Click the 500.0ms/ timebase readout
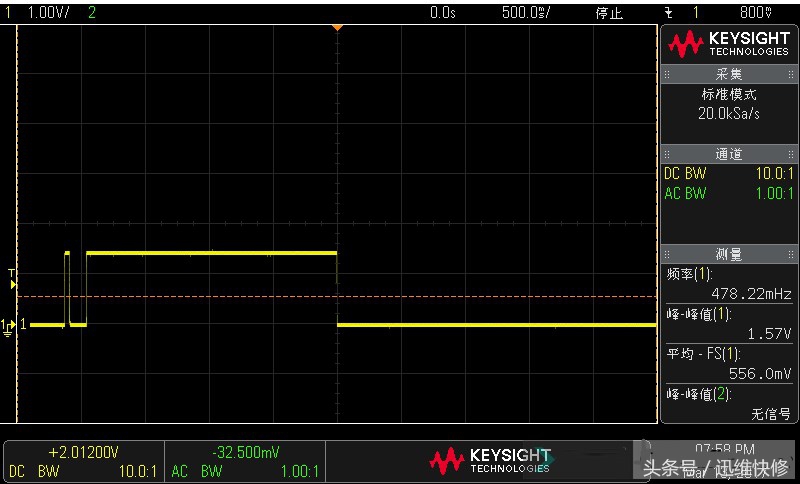 tap(526, 12)
